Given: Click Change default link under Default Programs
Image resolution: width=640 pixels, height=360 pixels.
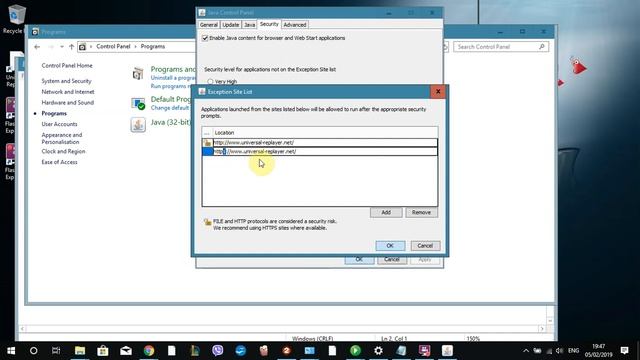Looking at the screenshot, I should (170, 108).
